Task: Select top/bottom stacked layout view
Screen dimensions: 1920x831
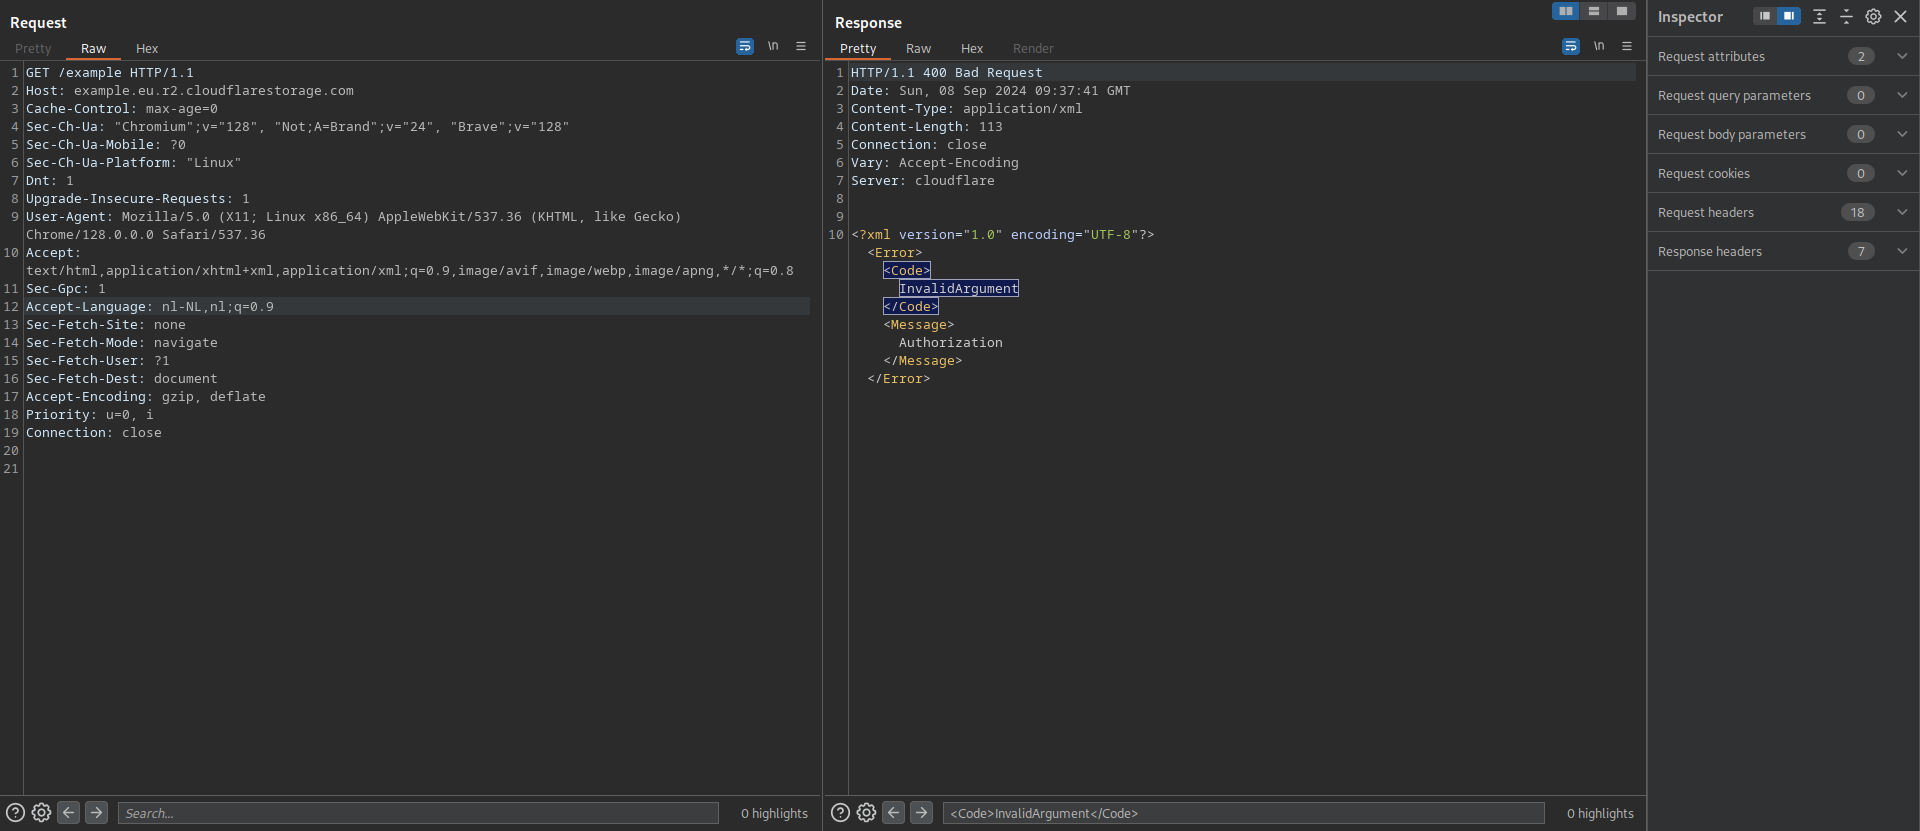Action: tap(1594, 11)
